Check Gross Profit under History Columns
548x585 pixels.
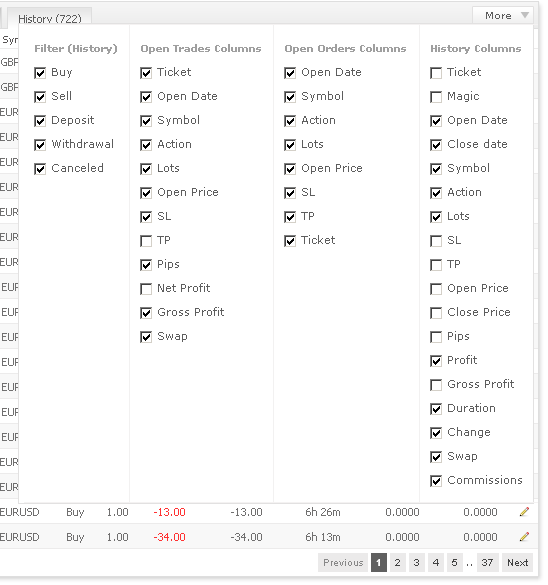click(436, 385)
